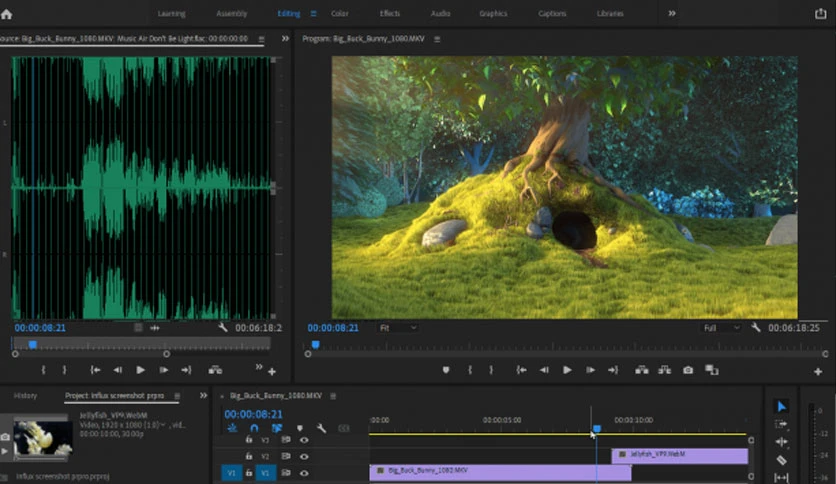Click Lift button in Program monitor

(x=641, y=370)
